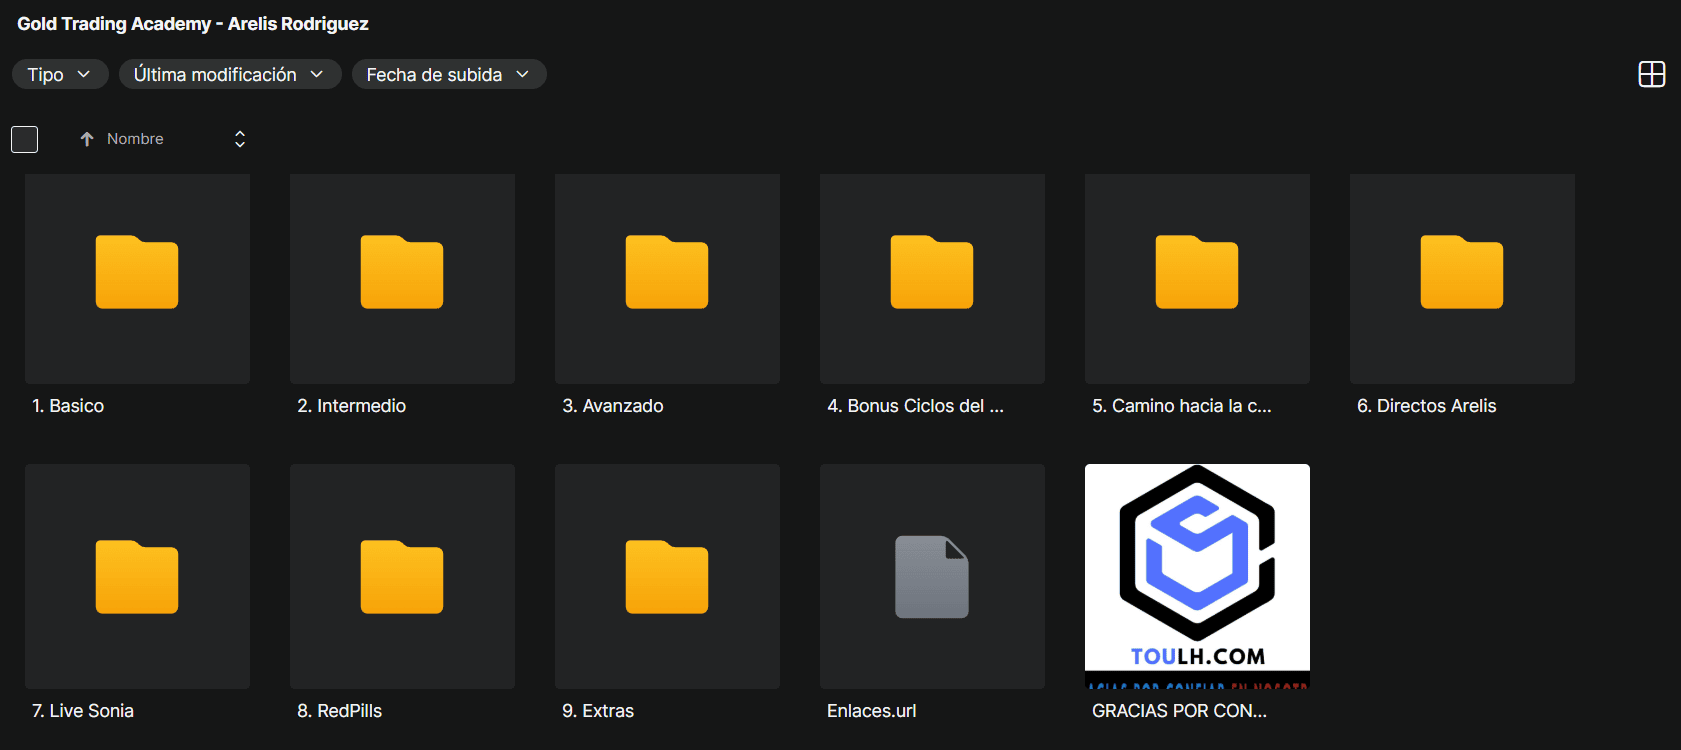Open the 8. RedPills folder icon
This screenshot has width=1681, height=750.
click(402, 577)
